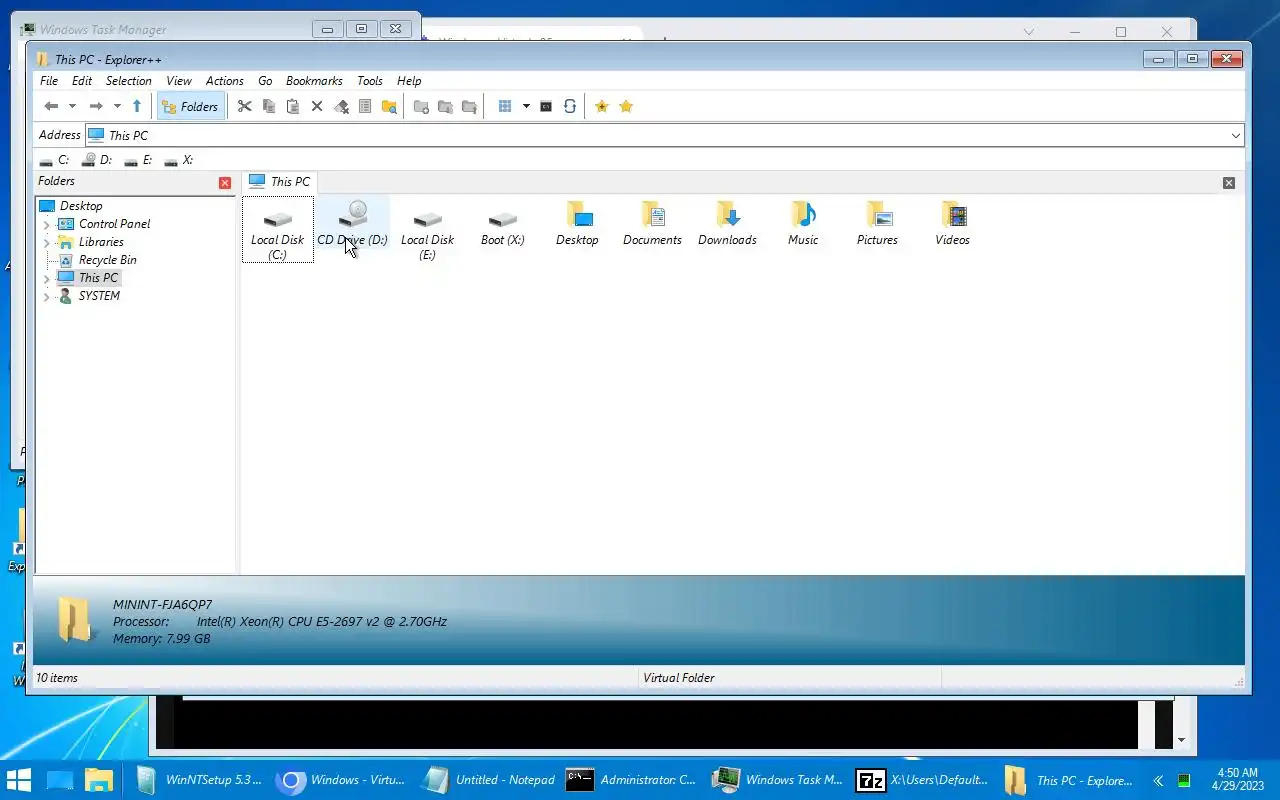Viewport: 1280px width, 800px height.
Task: Open the Actions menu
Action: (225, 81)
